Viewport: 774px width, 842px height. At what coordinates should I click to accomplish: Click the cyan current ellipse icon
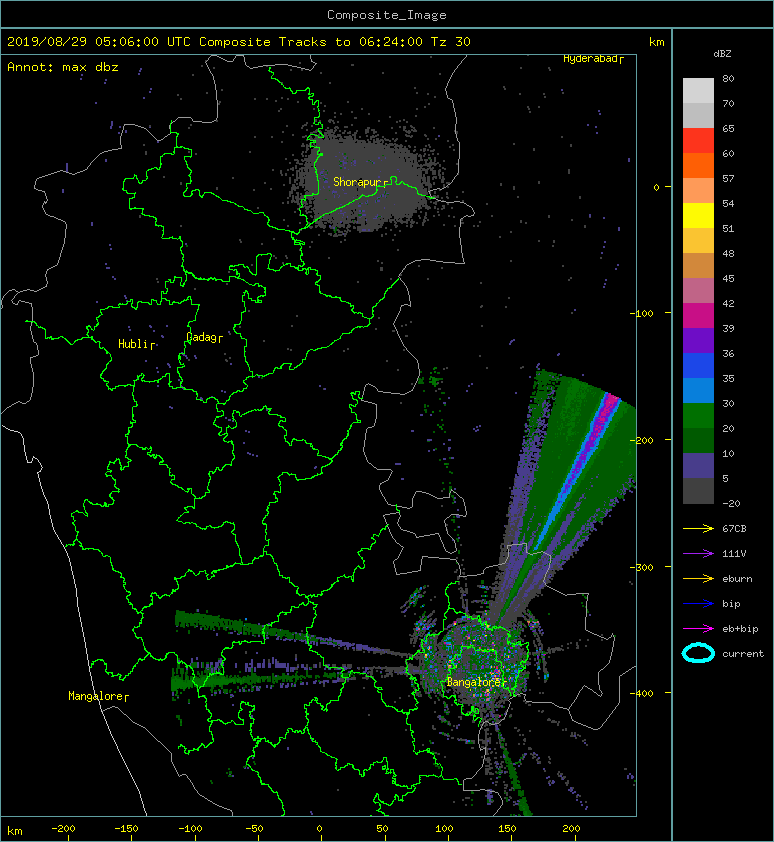click(x=698, y=654)
